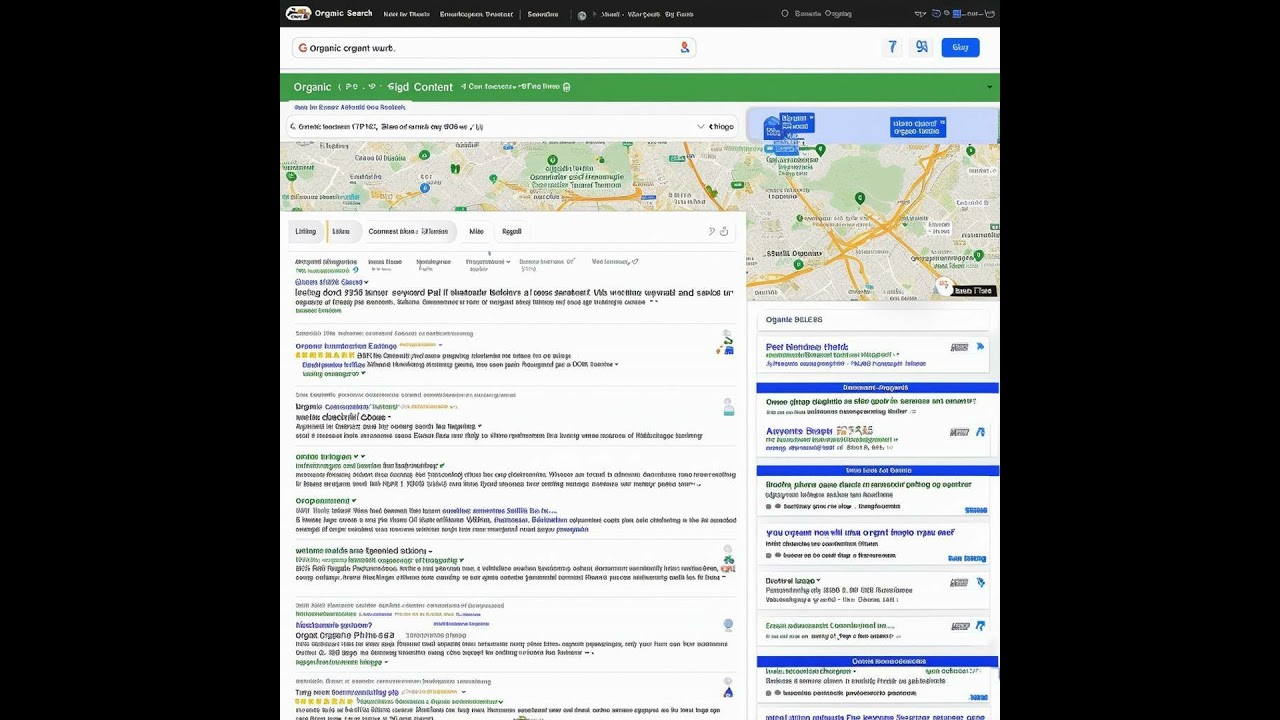Image resolution: width=1280 pixels, height=720 pixels.
Task: Click the left map panel thumbnail
Action: click(512, 176)
